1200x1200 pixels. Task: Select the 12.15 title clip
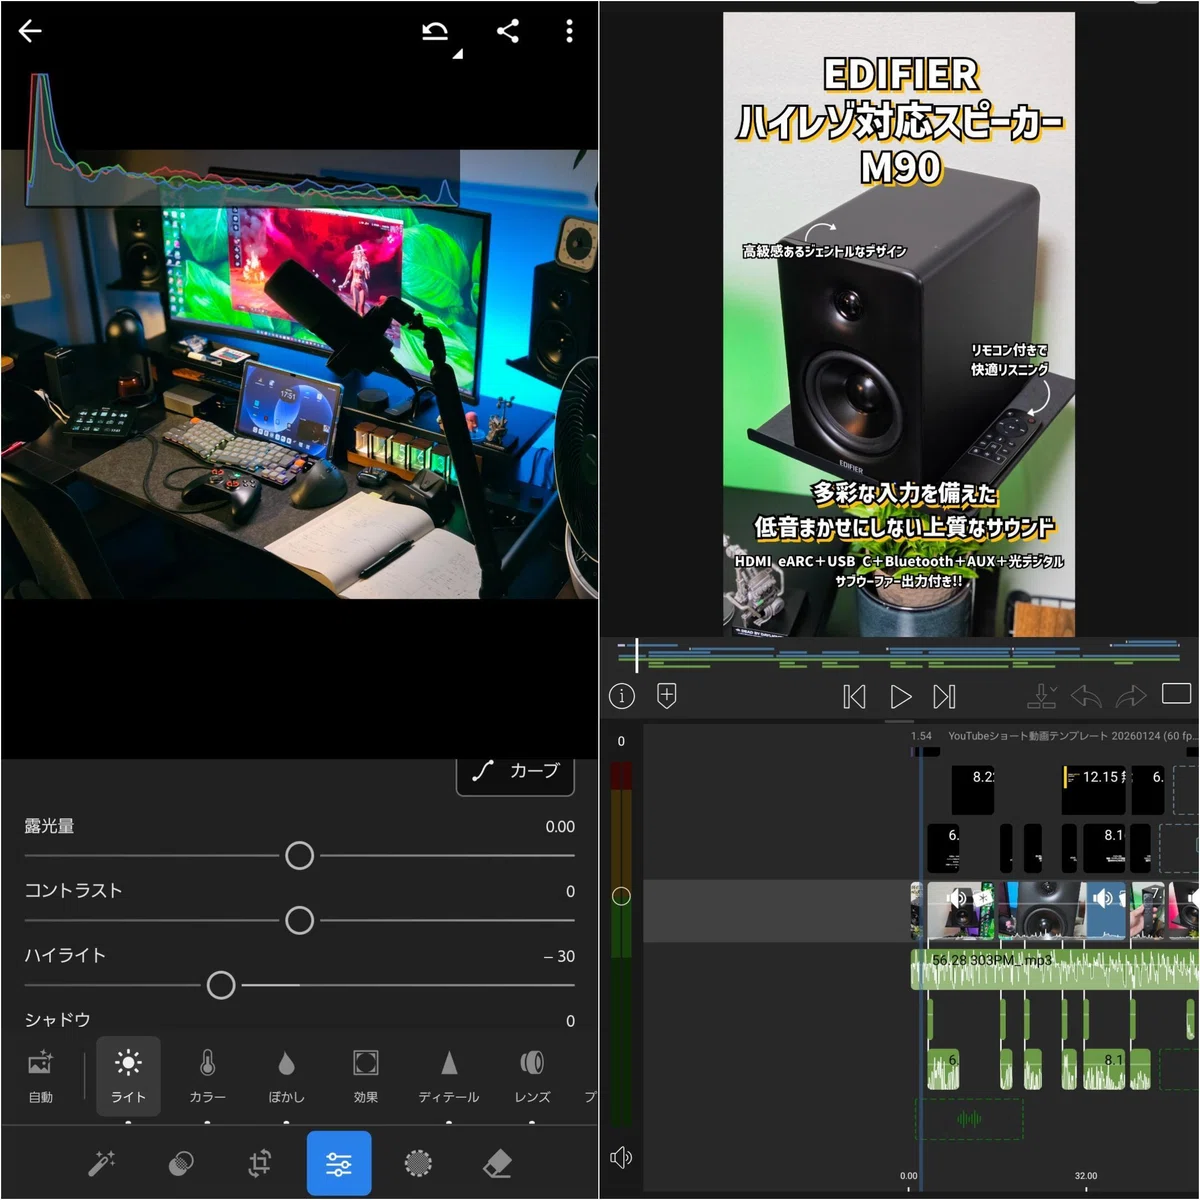tap(1094, 790)
